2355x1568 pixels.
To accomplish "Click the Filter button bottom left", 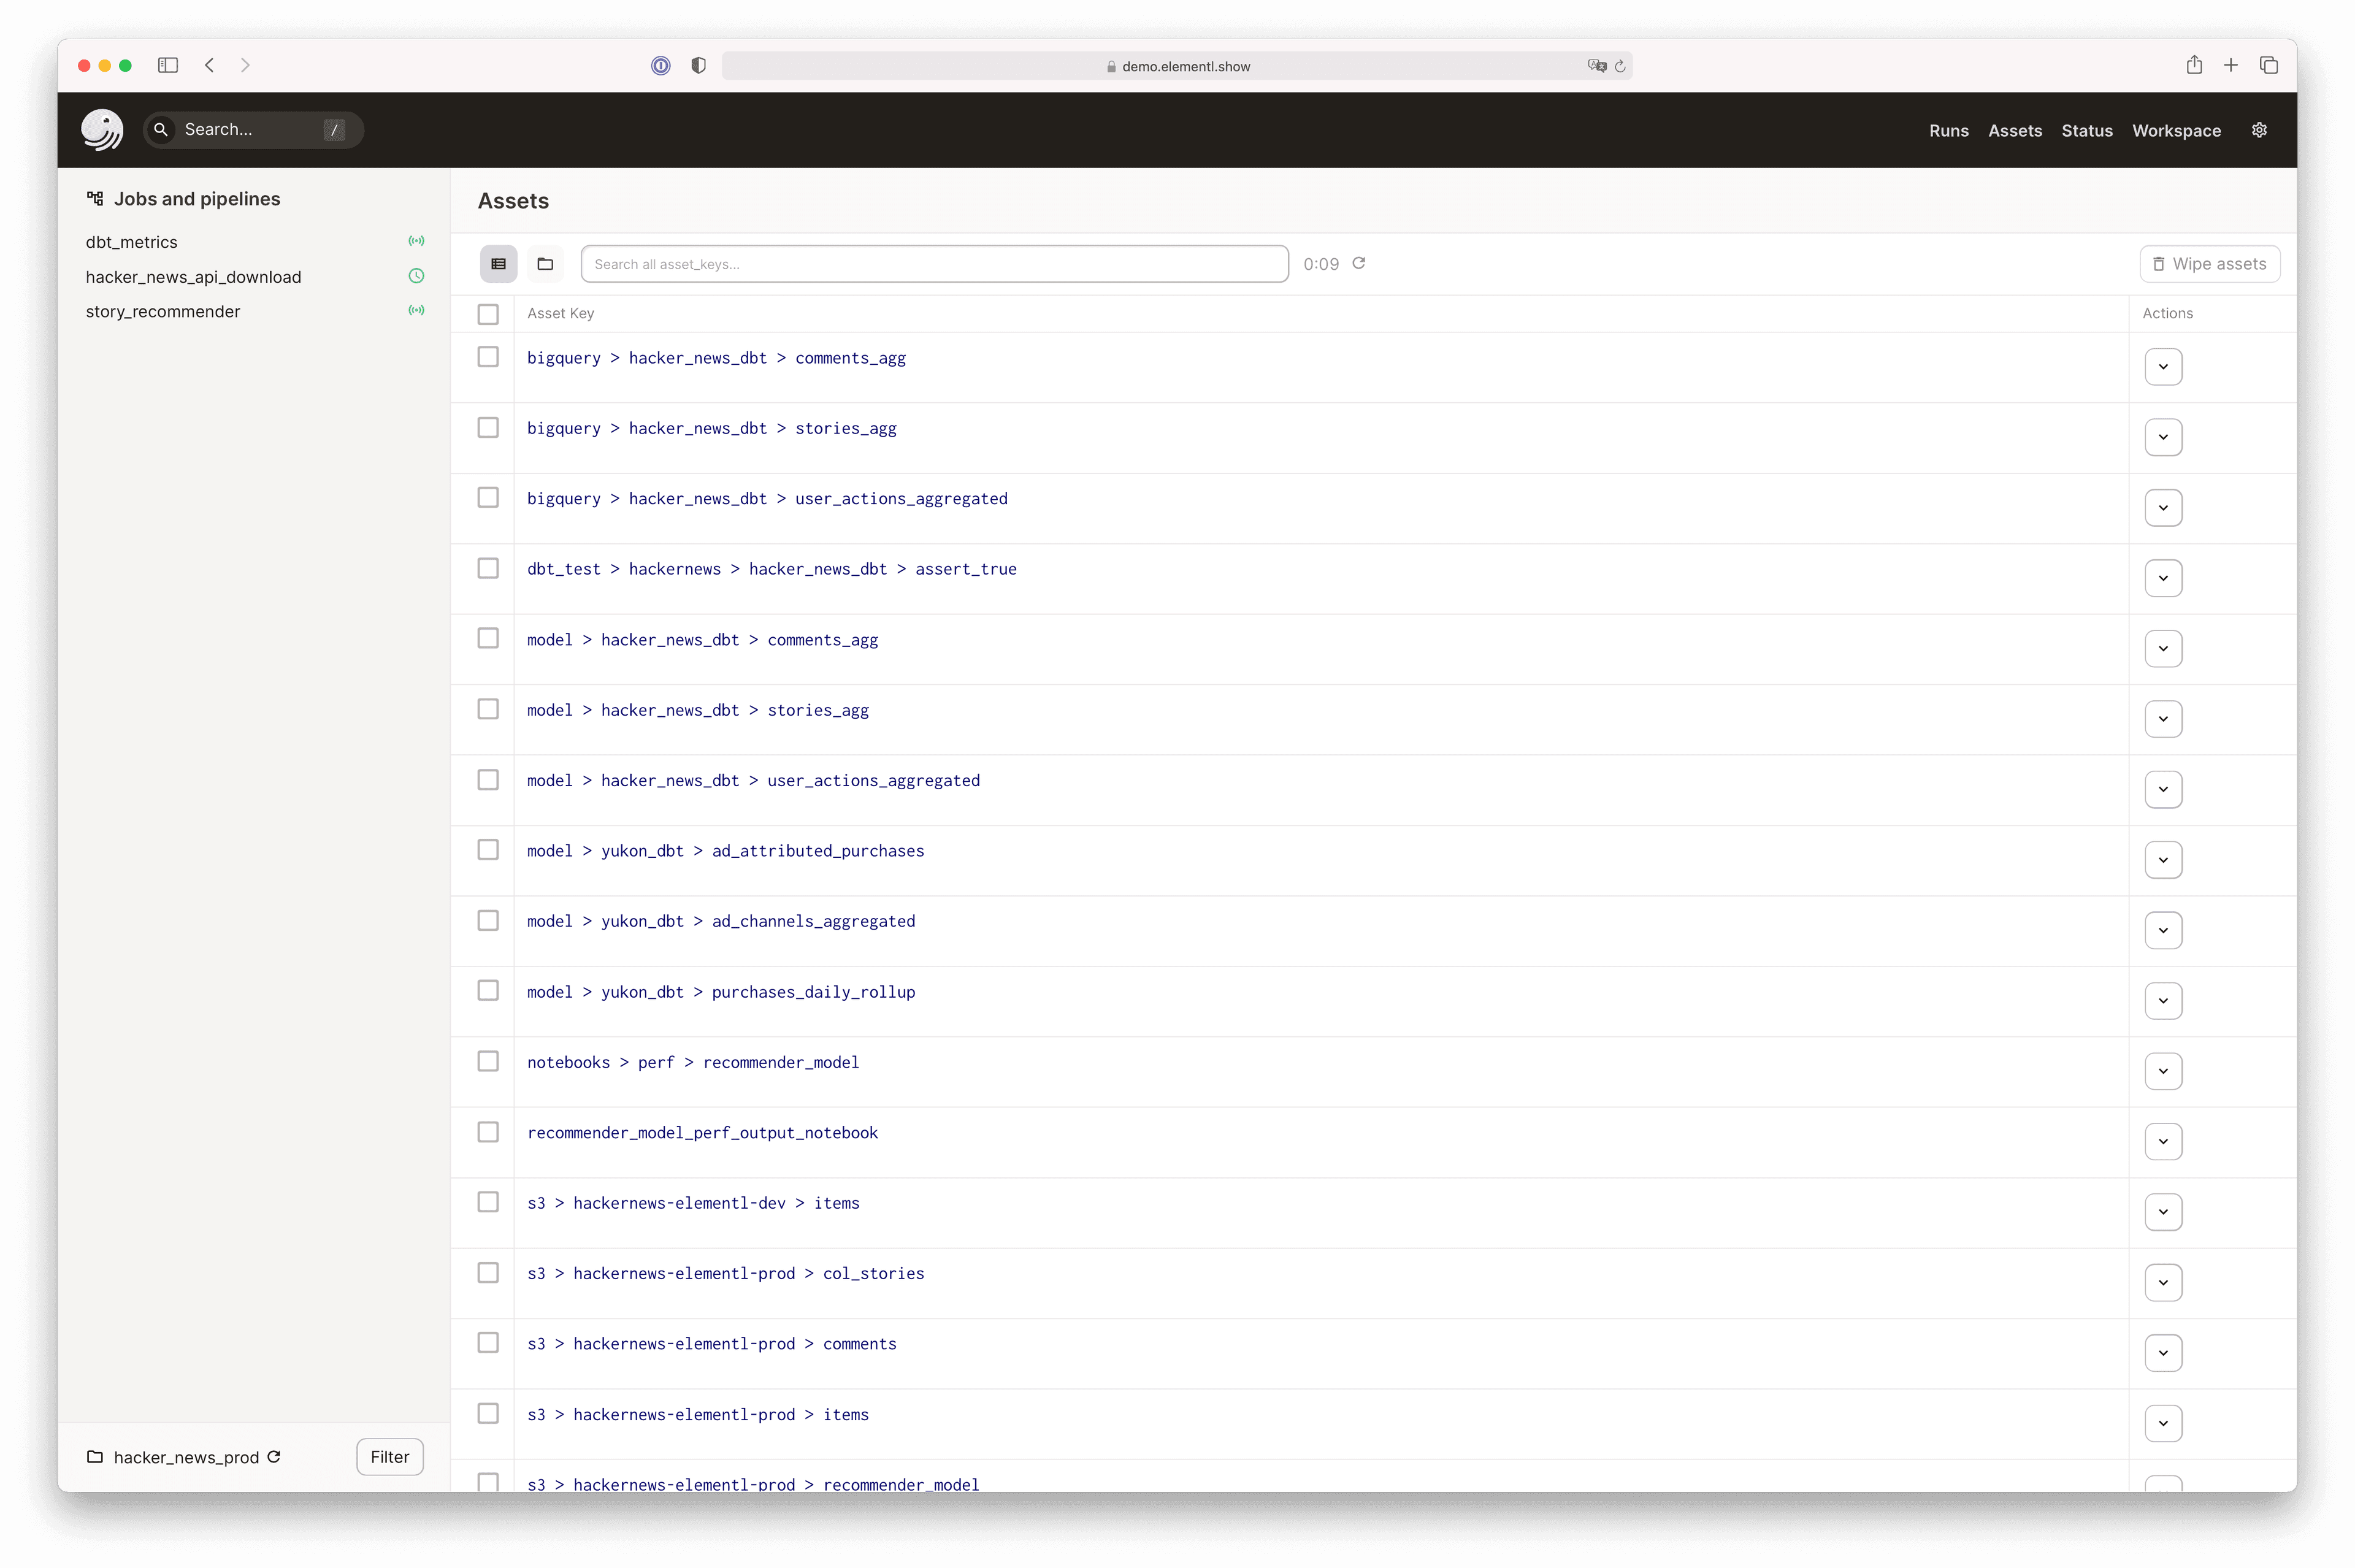I will click(388, 1456).
